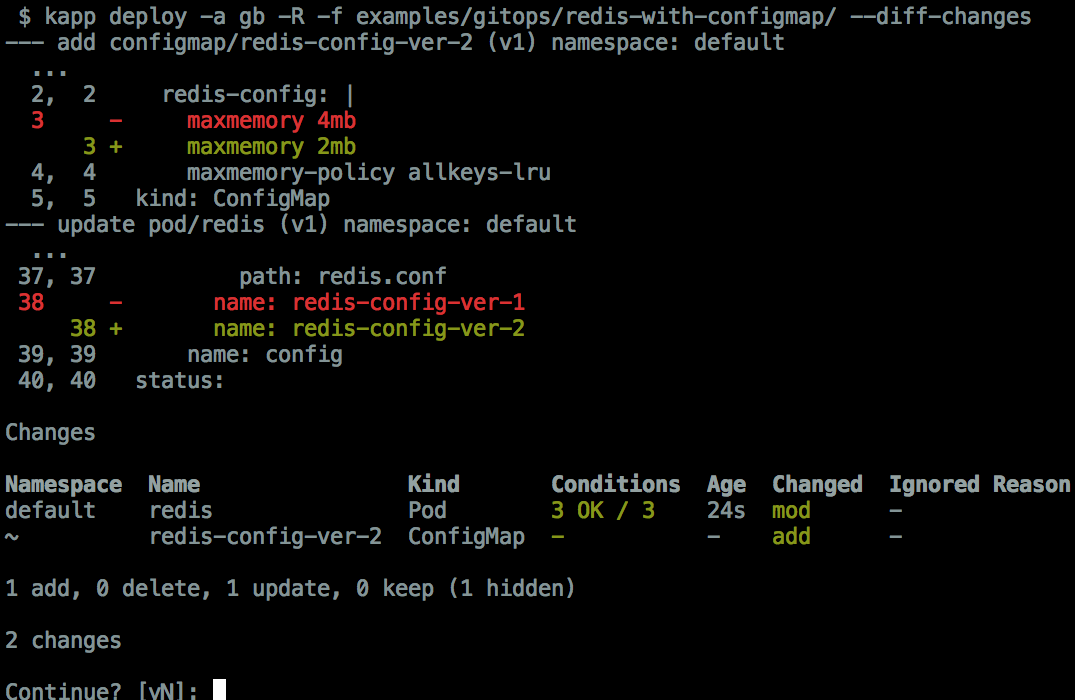Click the kapp deploy command line
Screen dimensions: 1075x700
point(524,16)
